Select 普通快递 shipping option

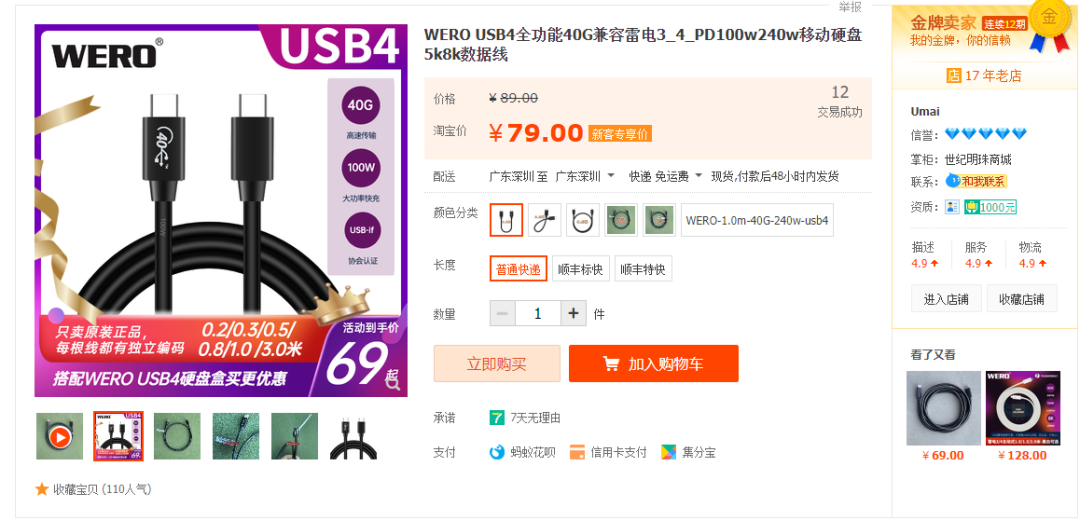519,269
